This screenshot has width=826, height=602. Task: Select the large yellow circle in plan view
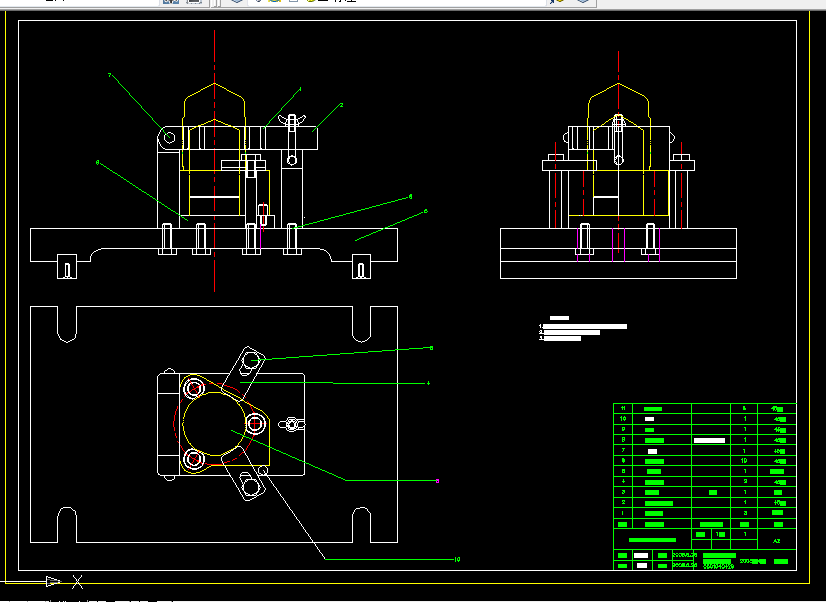[214, 423]
